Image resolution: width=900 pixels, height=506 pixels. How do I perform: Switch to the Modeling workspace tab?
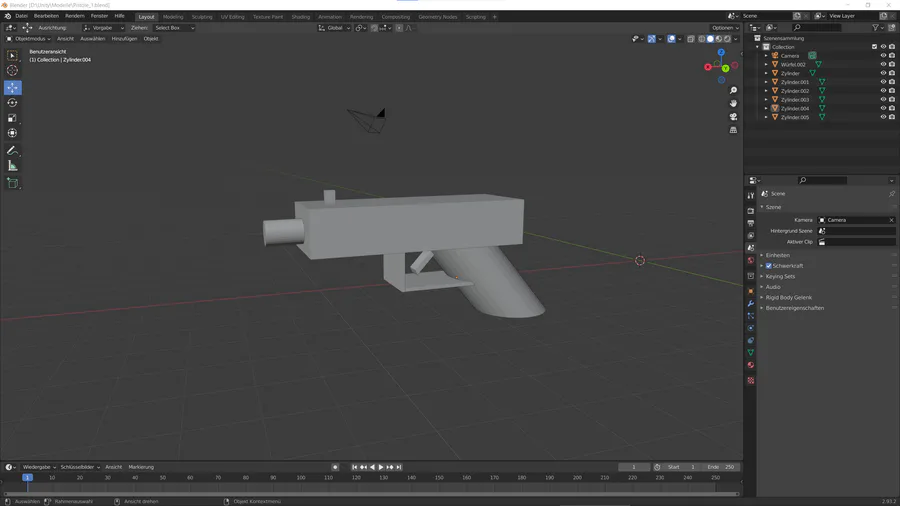(173, 17)
